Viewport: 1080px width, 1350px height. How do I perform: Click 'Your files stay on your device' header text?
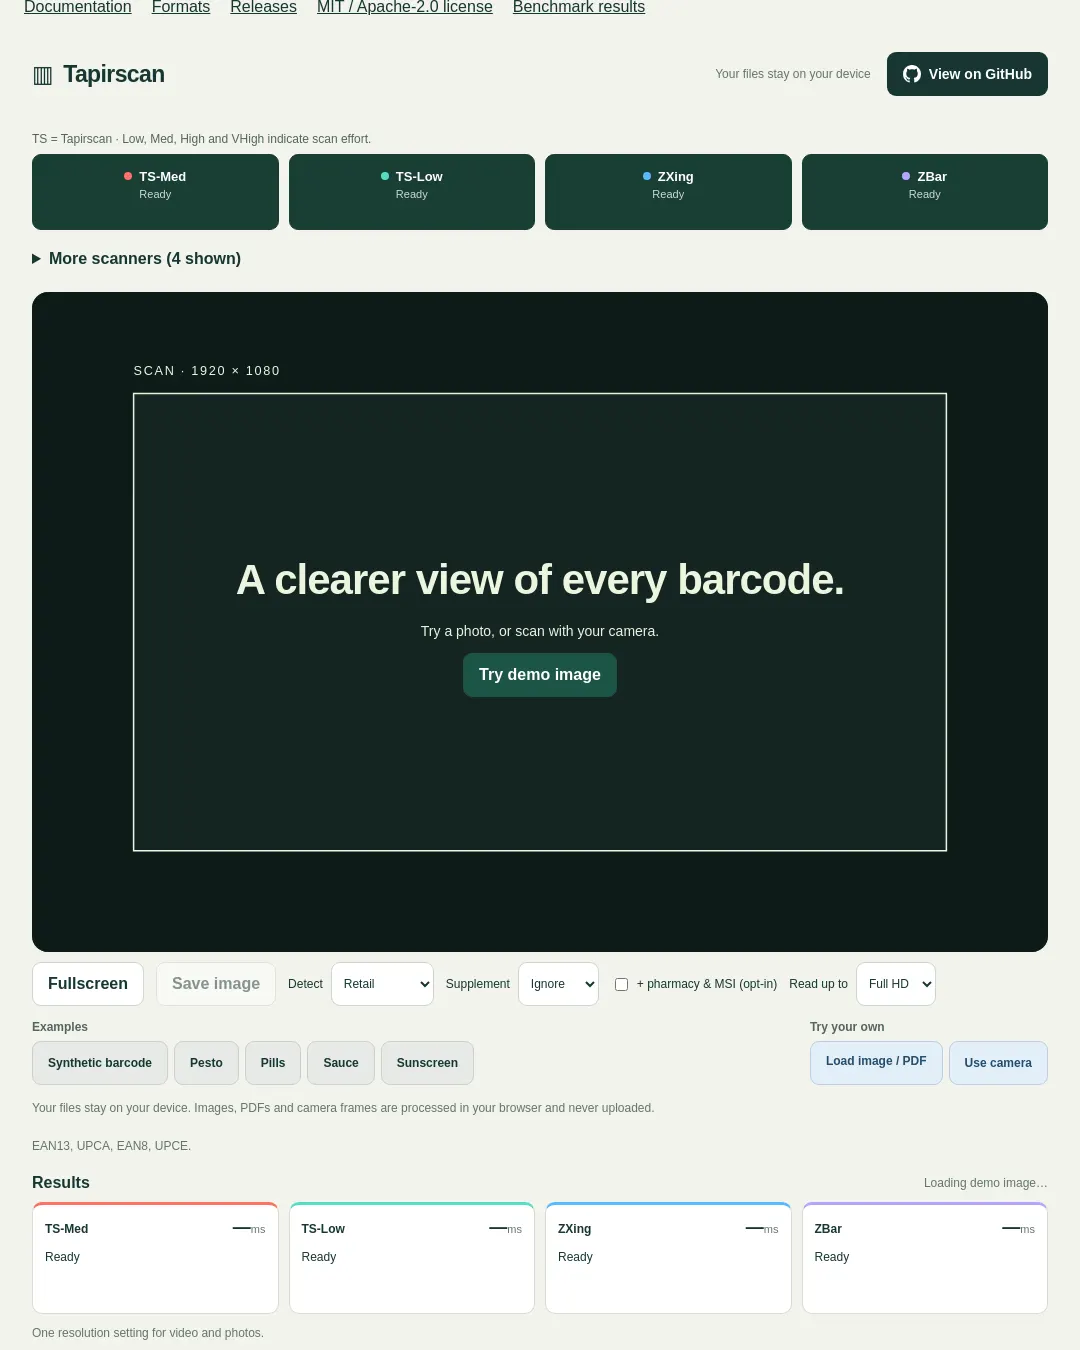(x=793, y=74)
